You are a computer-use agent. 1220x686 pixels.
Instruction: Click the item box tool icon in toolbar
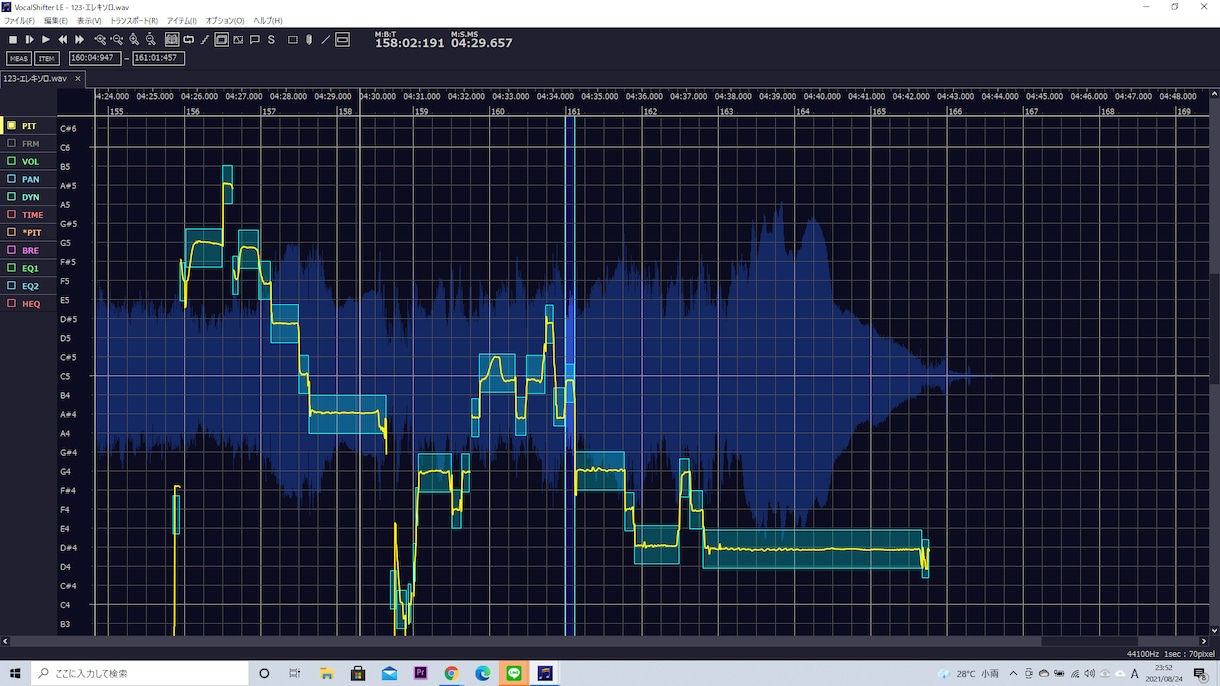point(342,40)
